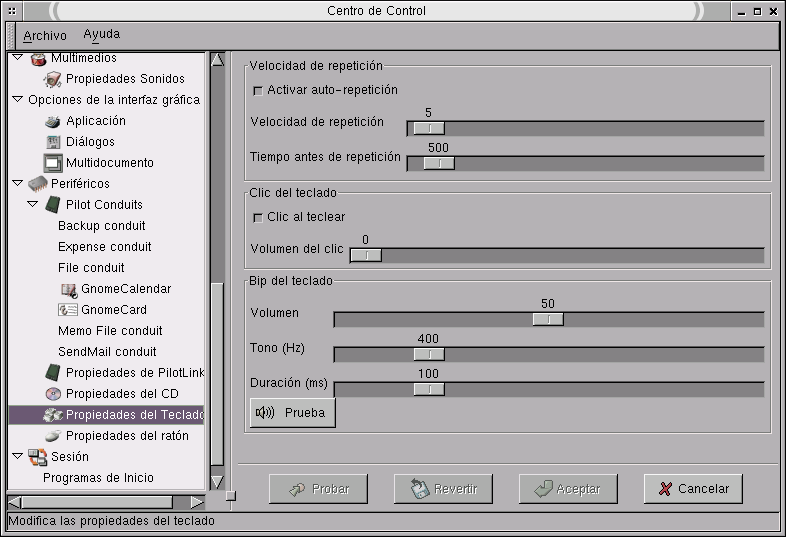Screen dimensions: 786x537
Task: Select File conduit in tree
Action: (91, 268)
